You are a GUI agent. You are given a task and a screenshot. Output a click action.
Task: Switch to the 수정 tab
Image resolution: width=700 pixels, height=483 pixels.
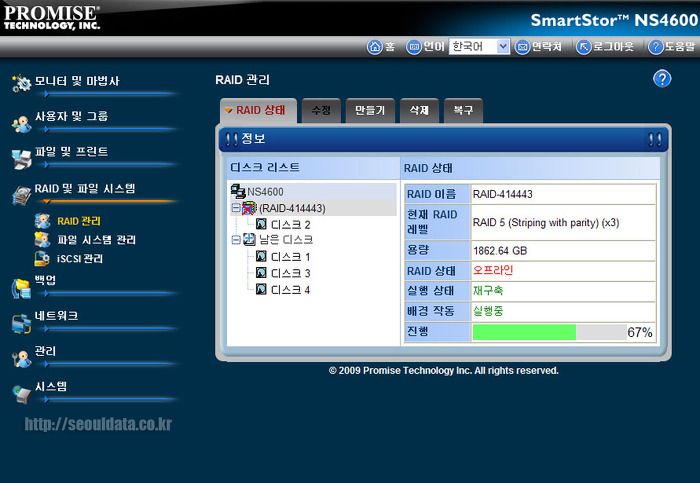(x=321, y=110)
